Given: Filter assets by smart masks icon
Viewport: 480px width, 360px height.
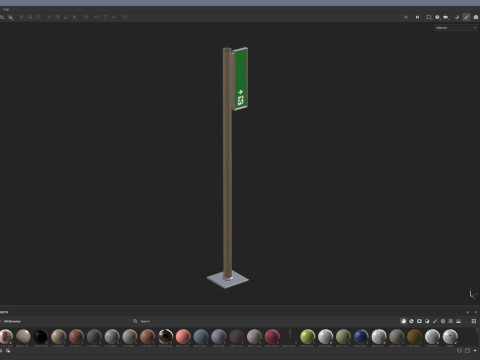Looking at the screenshot, I should pyautogui.click(x=419, y=321).
